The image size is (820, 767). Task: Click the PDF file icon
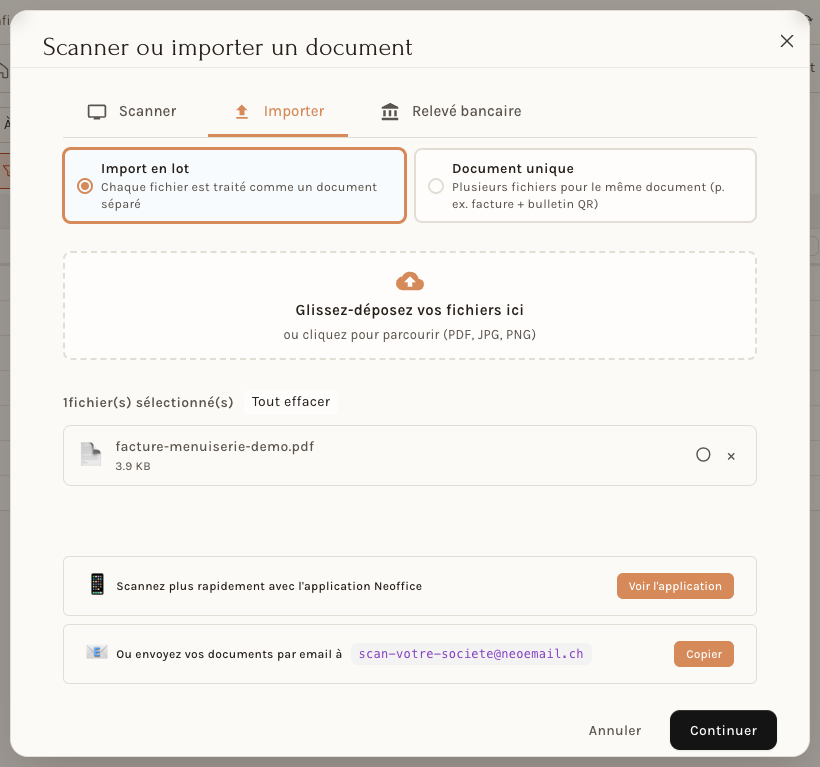click(91, 454)
